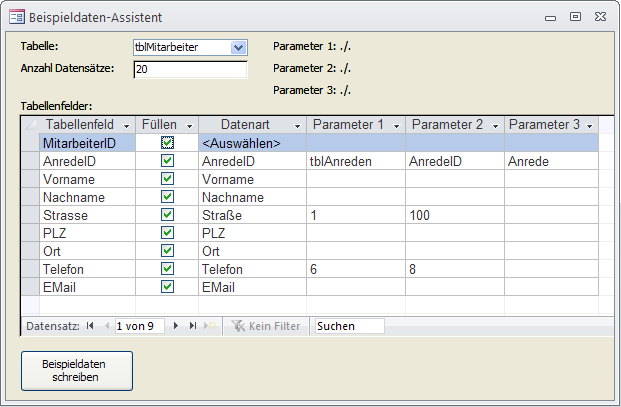
Task: Go to first record navigation icon
Action: [90, 325]
